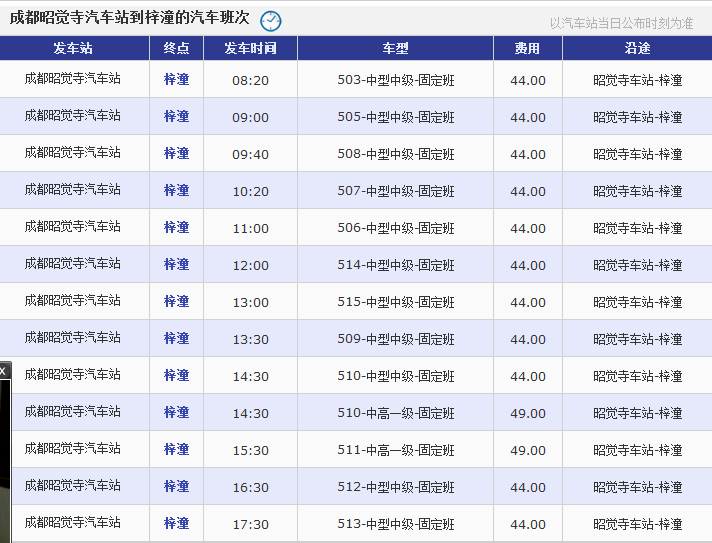Click the 513-中型中级-固定班 vehicle type cell

[396, 524]
